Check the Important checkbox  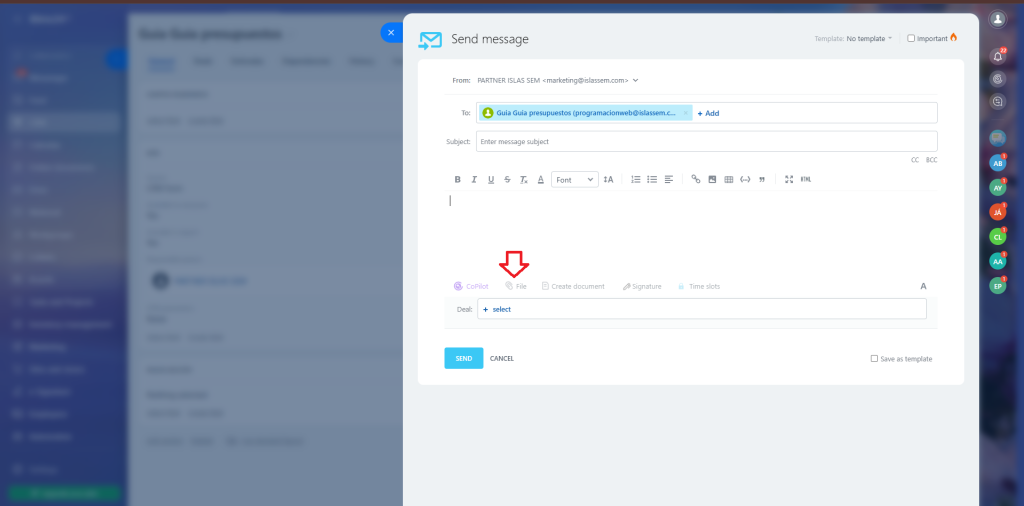pos(911,38)
